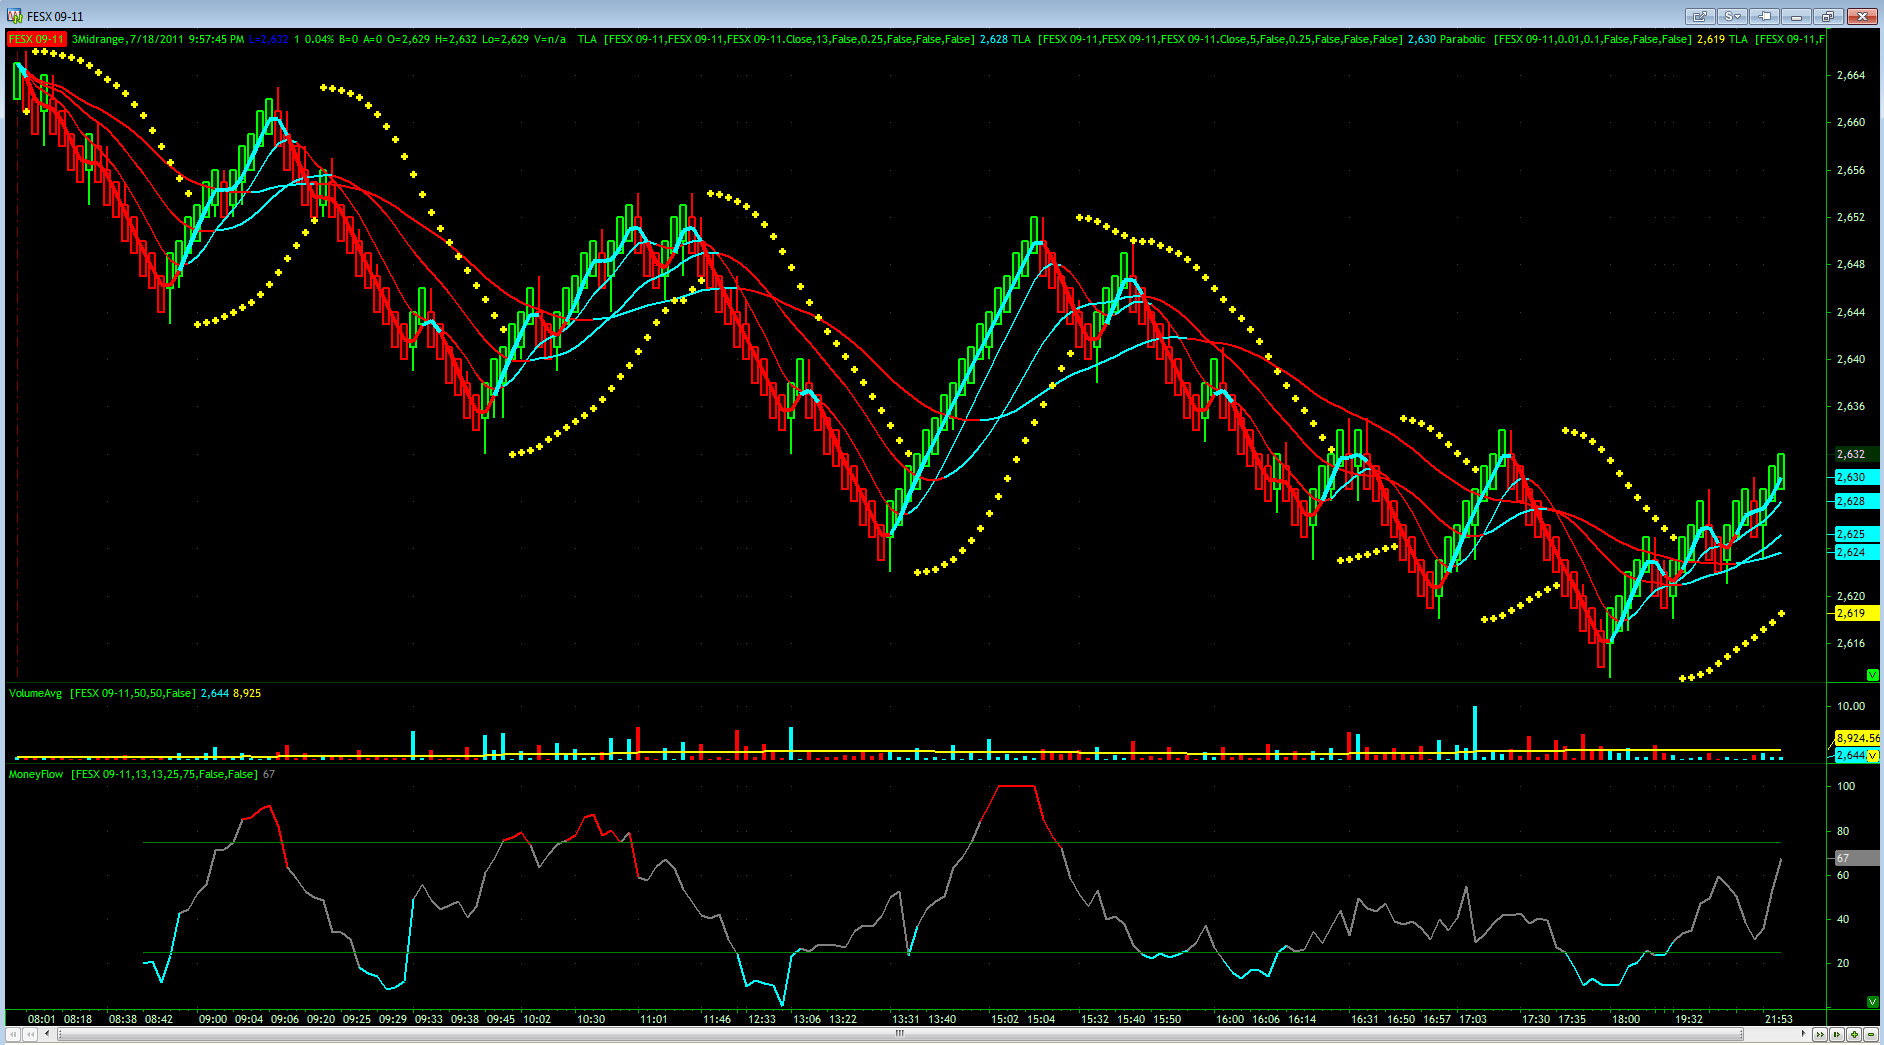The image size is (1884, 1045).
Task: Click the 08:01 time axis label
Action: coord(42,1019)
